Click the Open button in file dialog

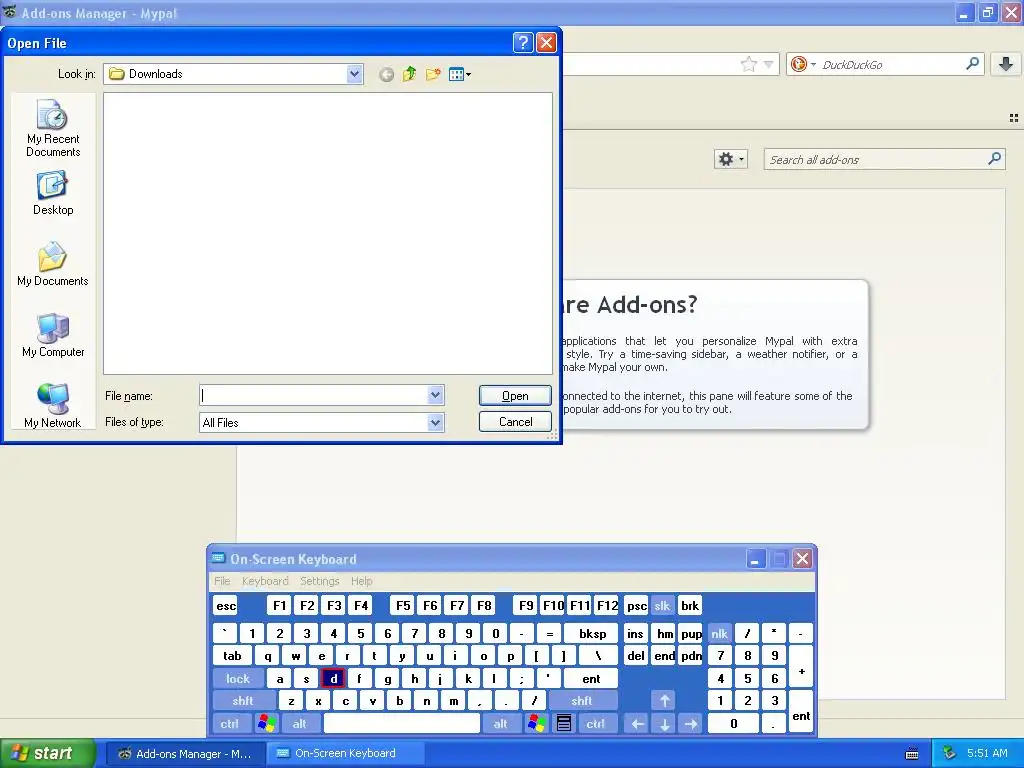point(515,396)
